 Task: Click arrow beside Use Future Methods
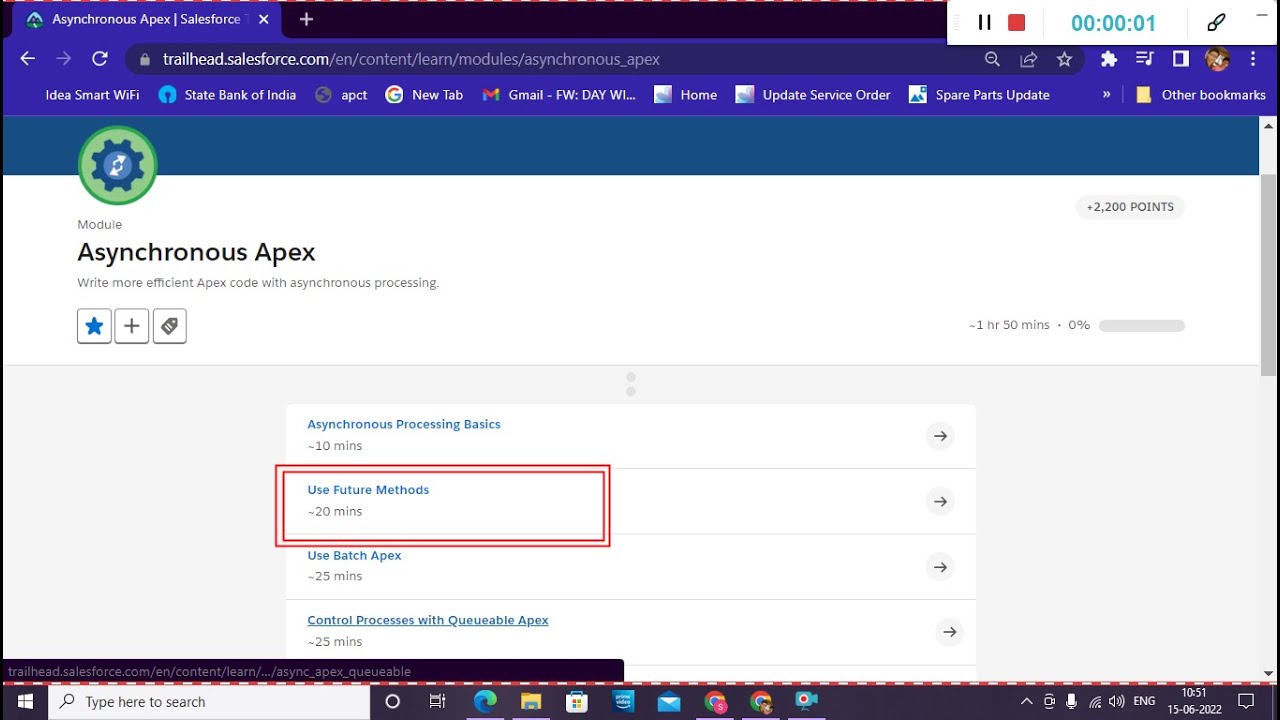point(940,501)
